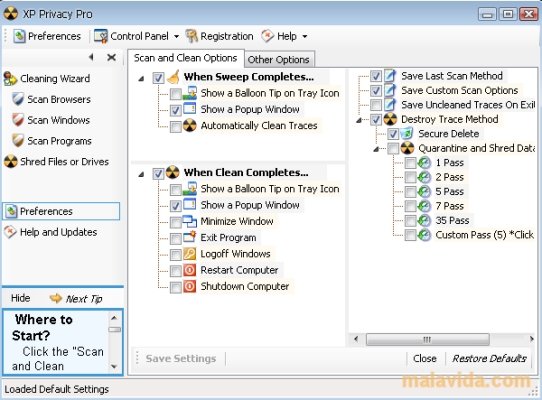542x400 pixels.
Task: Collapse sidebar with the left arrow
Action: [x=91, y=57]
